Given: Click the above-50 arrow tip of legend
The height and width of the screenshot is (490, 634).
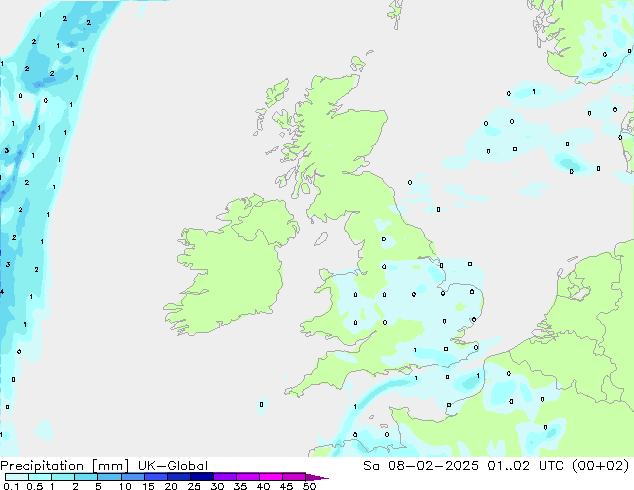Looking at the screenshot, I should click(x=317, y=477).
